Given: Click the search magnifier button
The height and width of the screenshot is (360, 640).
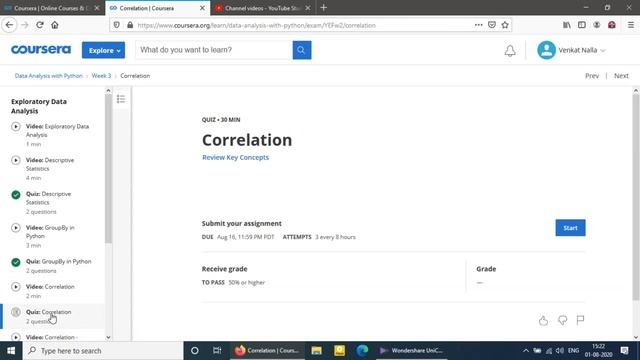Looking at the screenshot, I should point(302,50).
